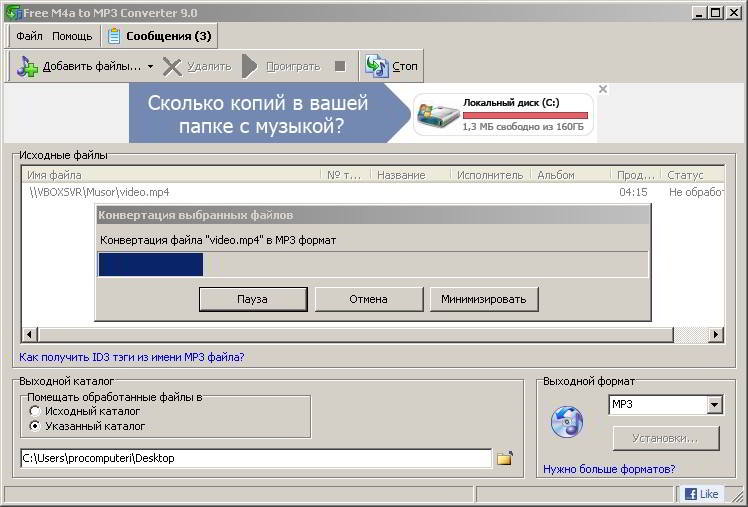Click the Add files music note icon
Image resolution: width=748 pixels, height=507 pixels.
click(27, 66)
